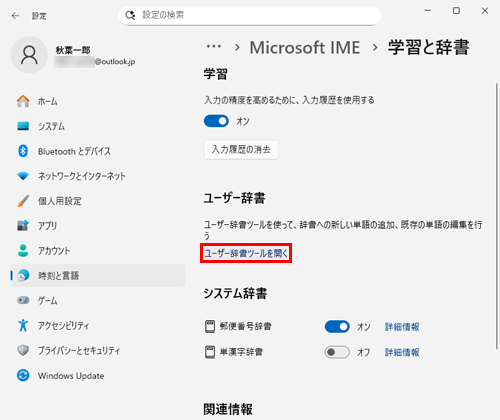Viewport: 500px width, 420px height.
Task: Open ホーム in the sidebar
Action: click(98, 101)
